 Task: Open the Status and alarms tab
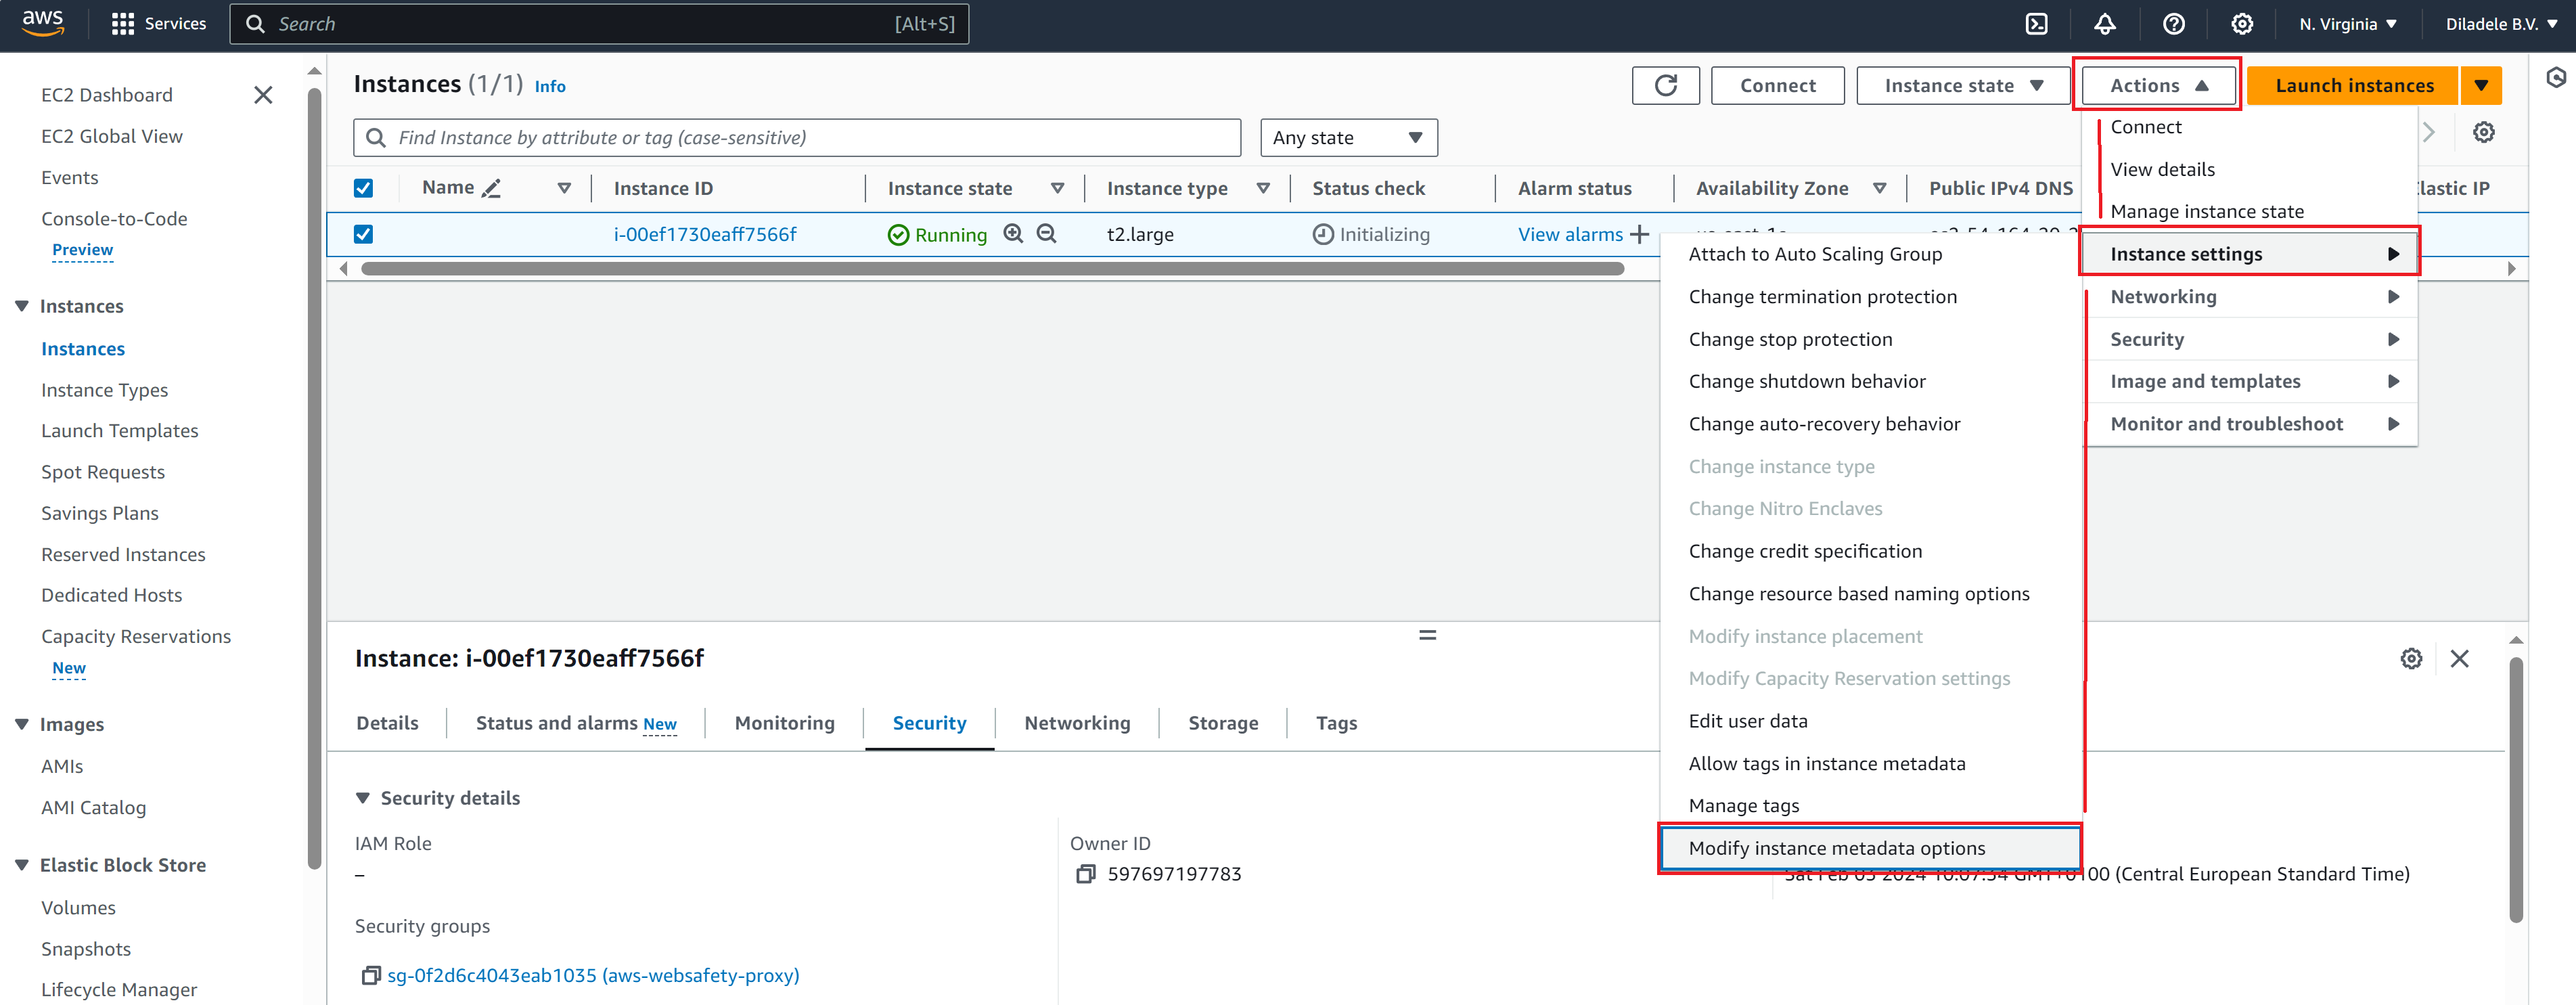pyautogui.click(x=576, y=723)
